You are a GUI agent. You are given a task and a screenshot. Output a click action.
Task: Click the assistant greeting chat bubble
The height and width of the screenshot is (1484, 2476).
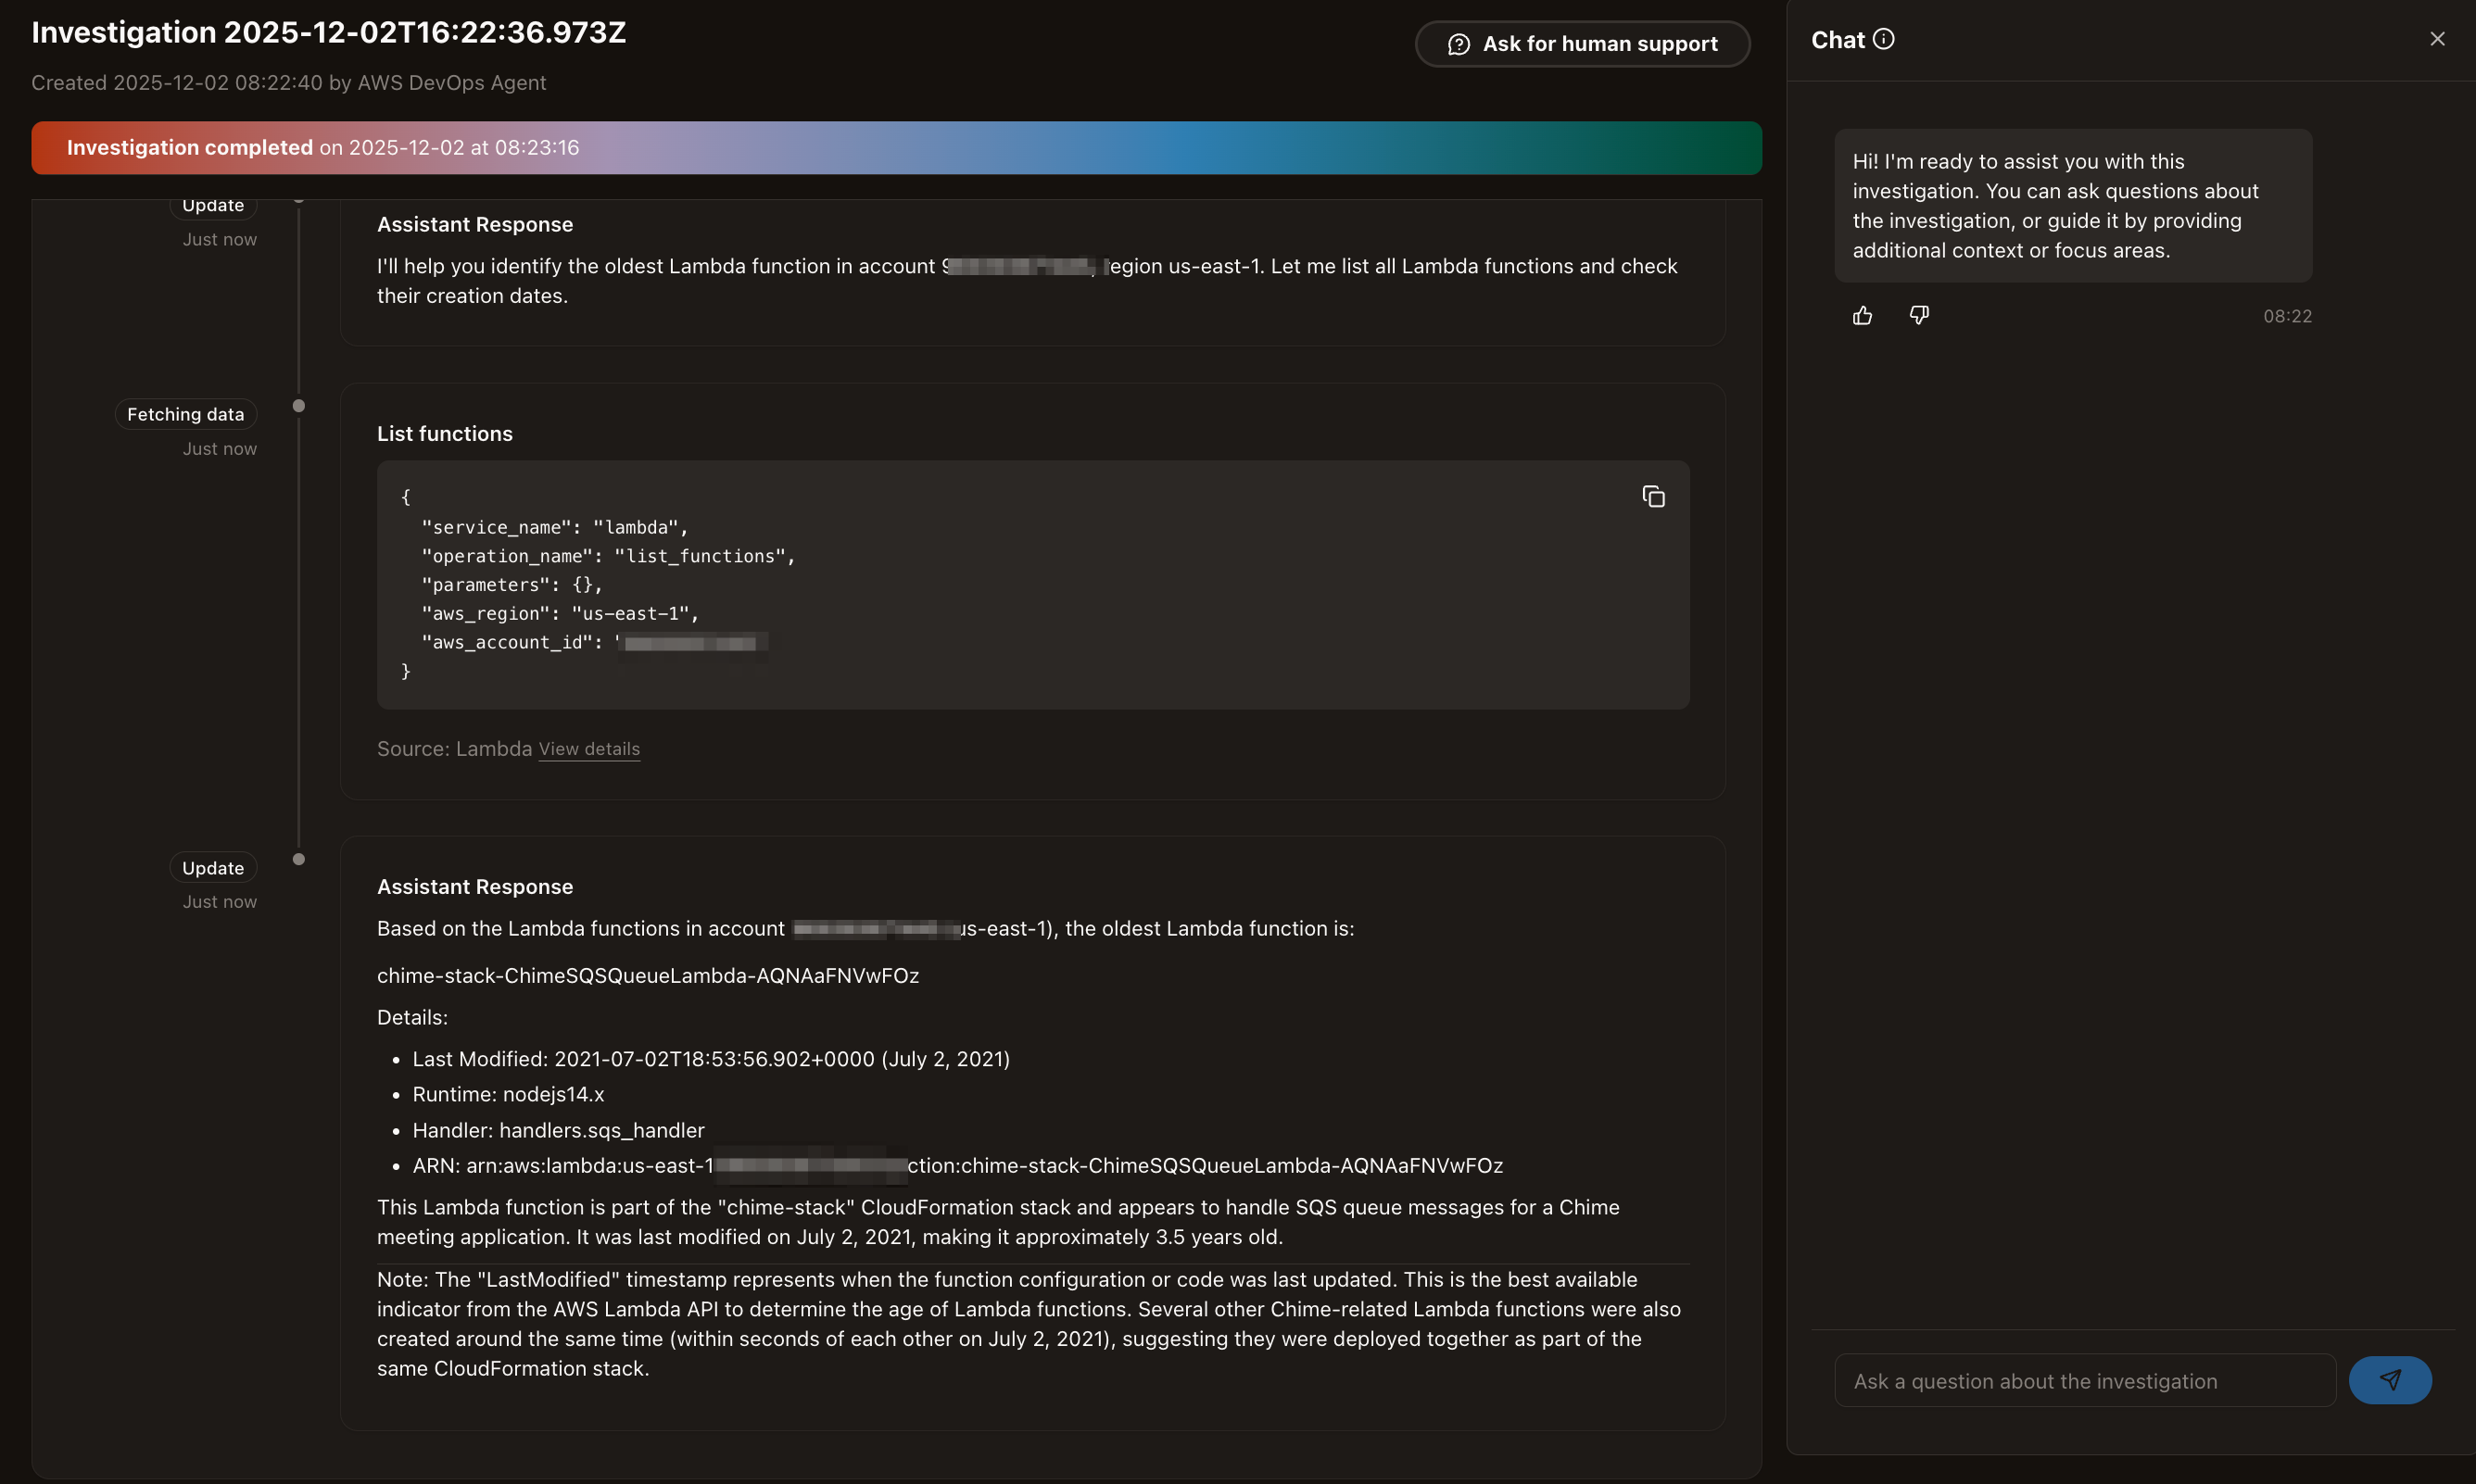pyautogui.click(x=2072, y=206)
